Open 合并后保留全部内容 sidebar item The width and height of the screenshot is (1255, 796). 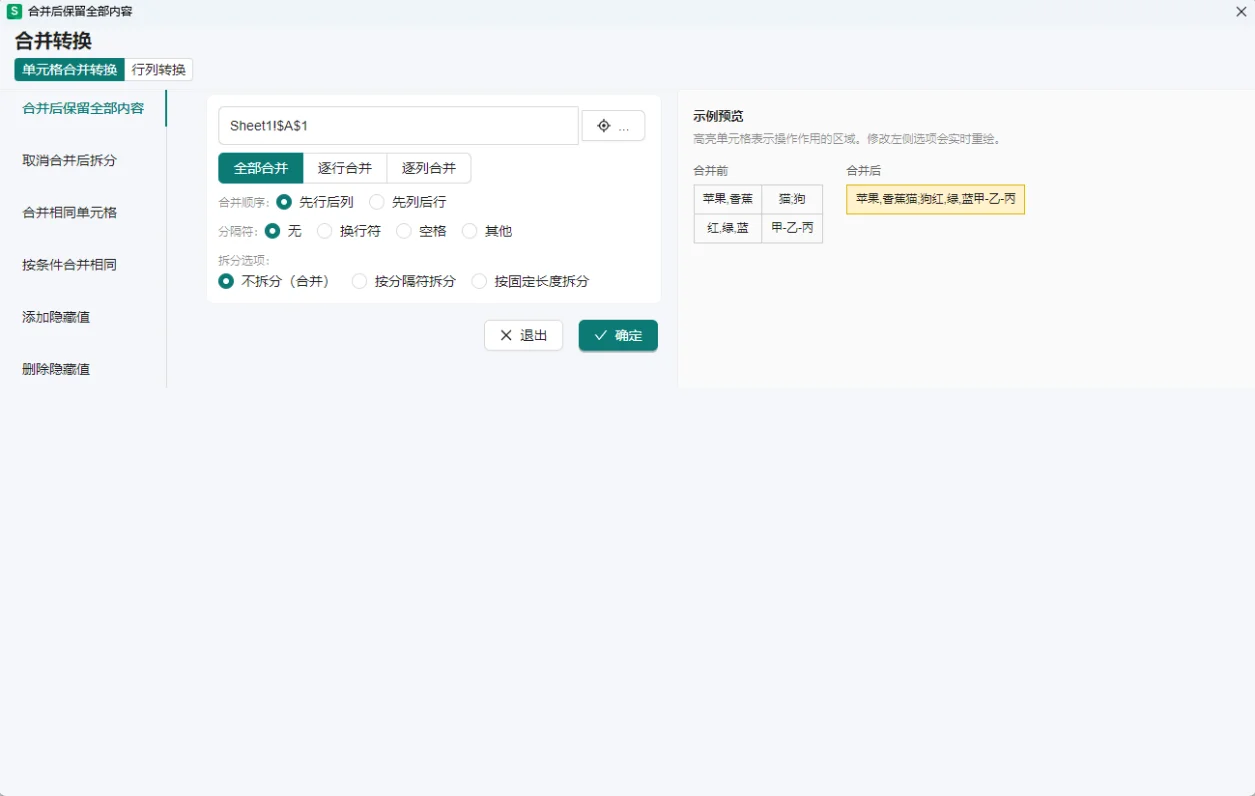(x=83, y=108)
